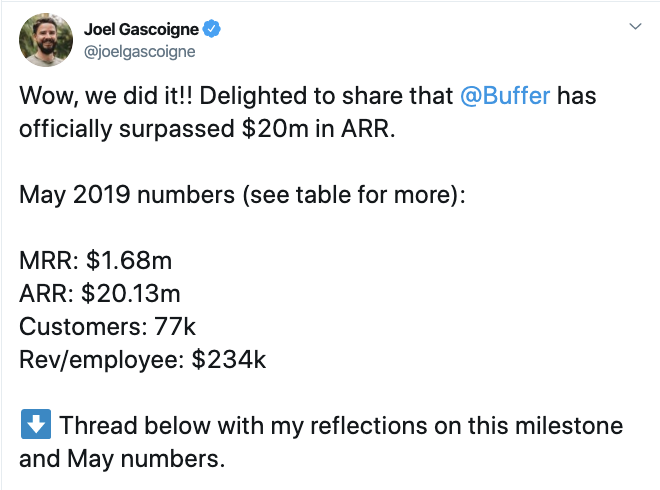Click the "Delighted to share that" phrase
The image size is (660, 490).
[x=326, y=96]
